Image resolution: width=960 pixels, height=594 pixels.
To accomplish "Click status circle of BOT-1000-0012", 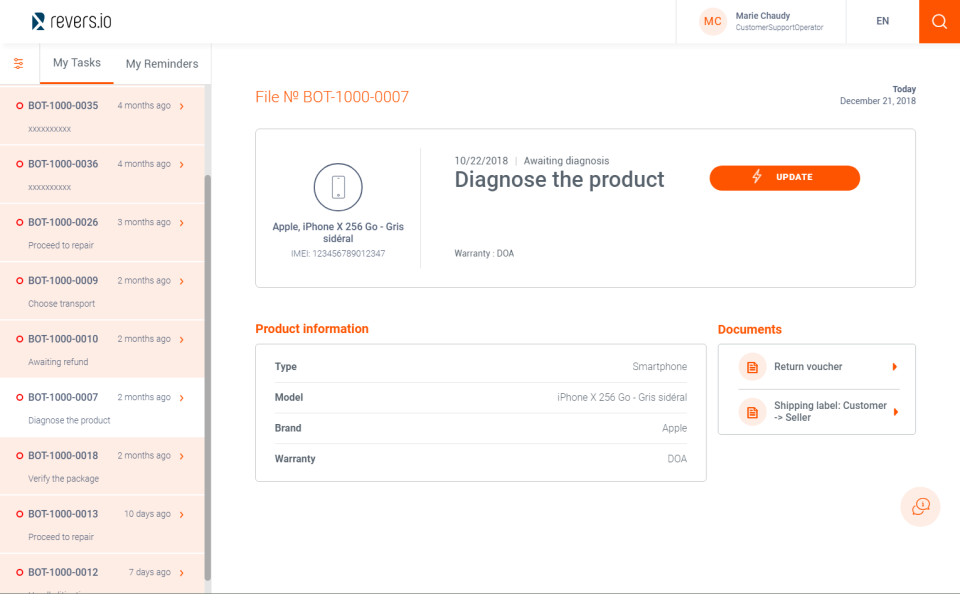I will [x=20, y=572].
